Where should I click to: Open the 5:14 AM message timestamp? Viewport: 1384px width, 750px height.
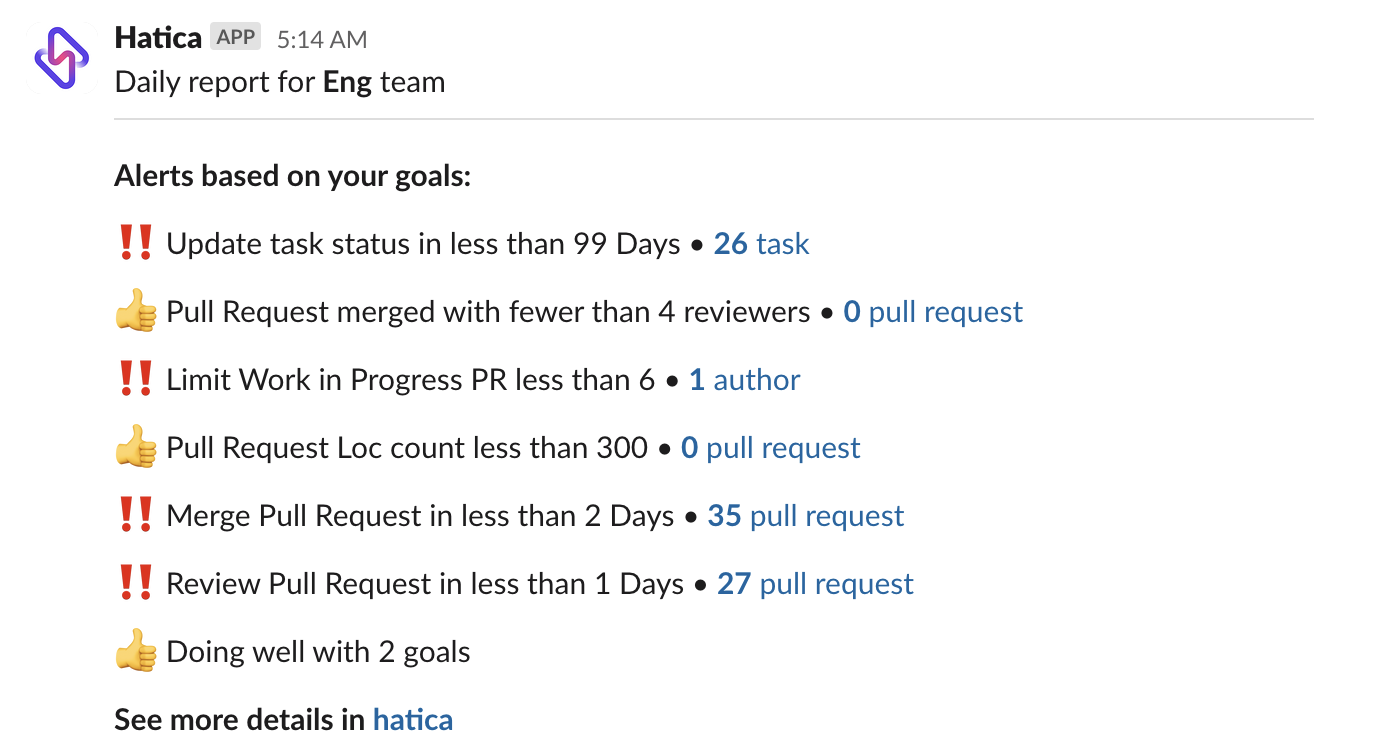[322, 40]
